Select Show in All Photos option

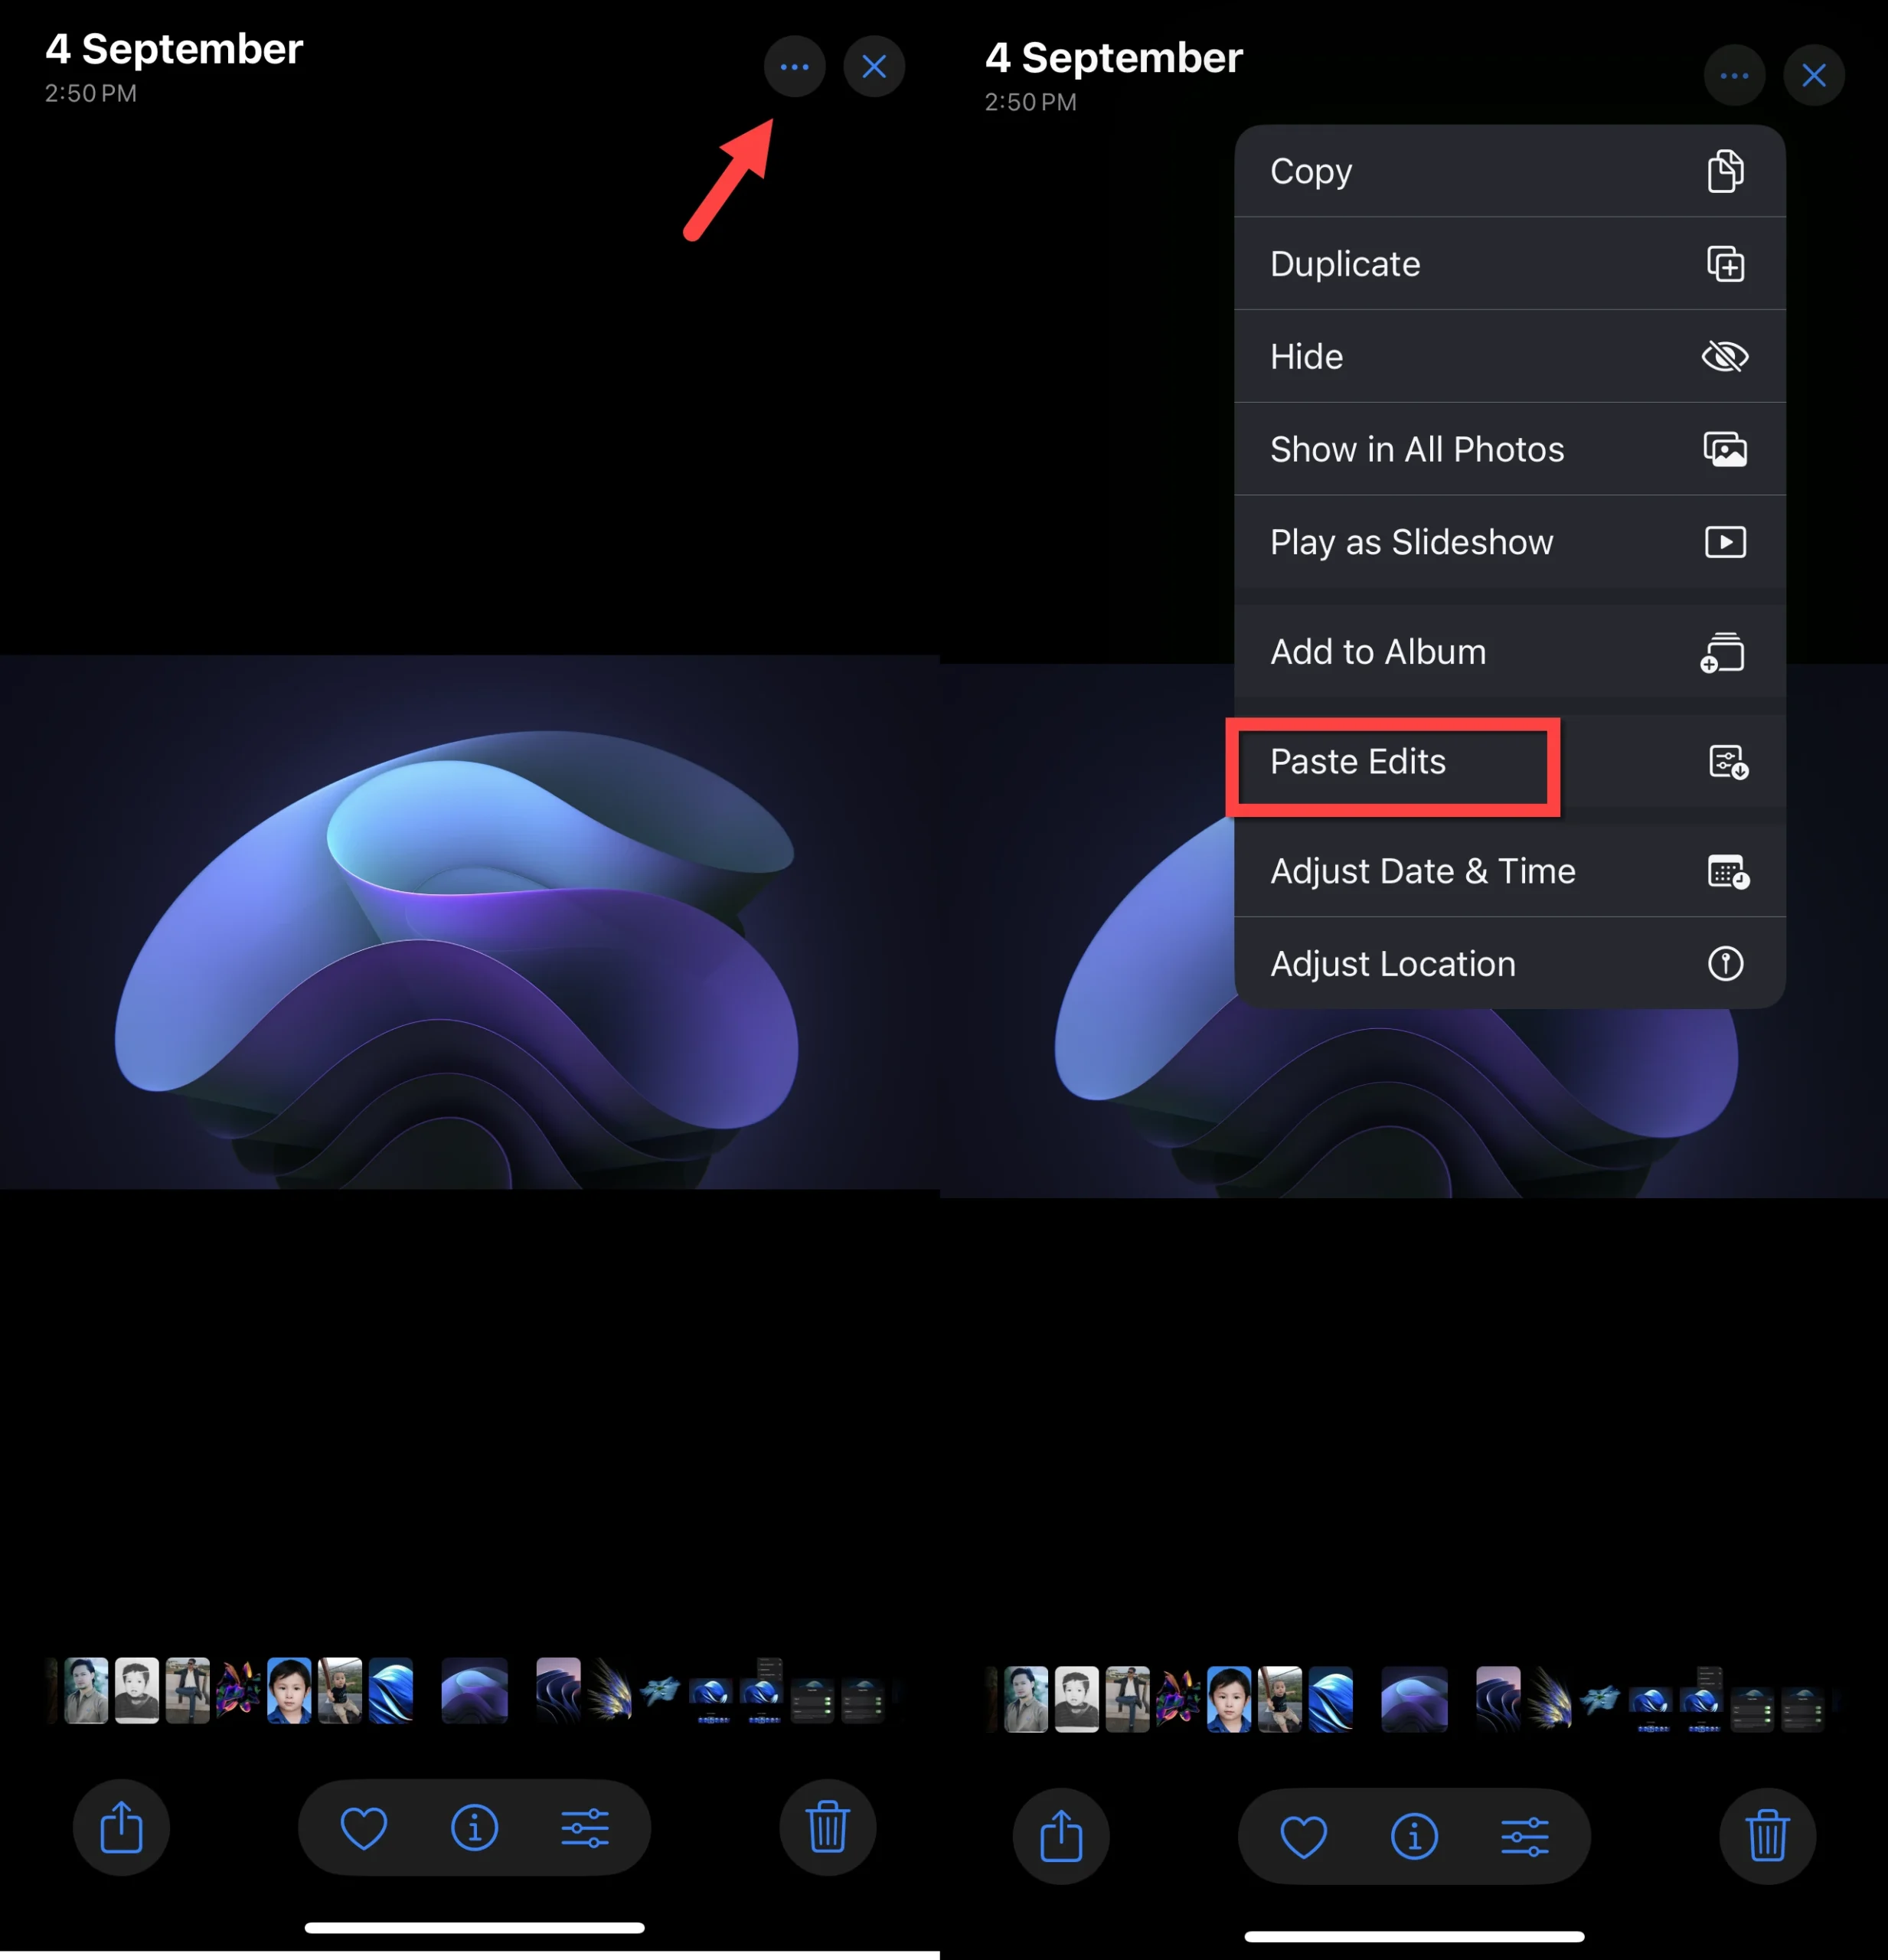tap(1508, 448)
